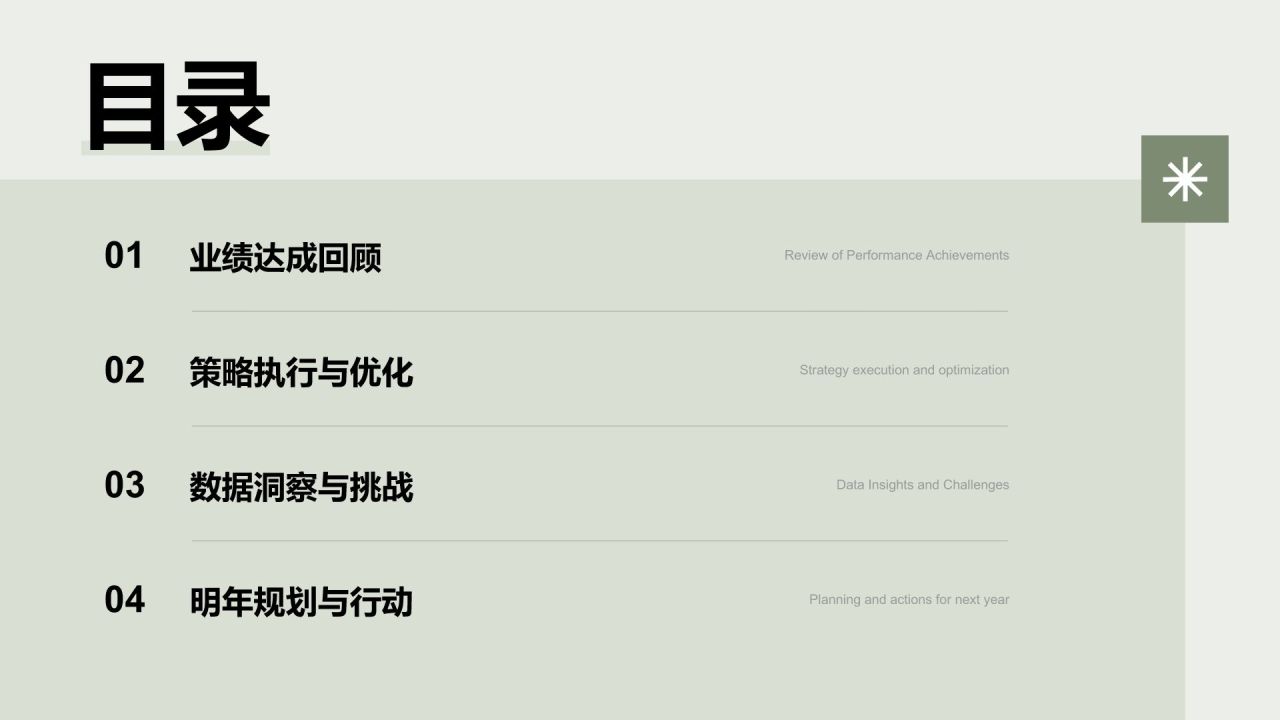
Task: Go to the 数据洞察与挑战 section
Action: pyautogui.click(x=301, y=488)
